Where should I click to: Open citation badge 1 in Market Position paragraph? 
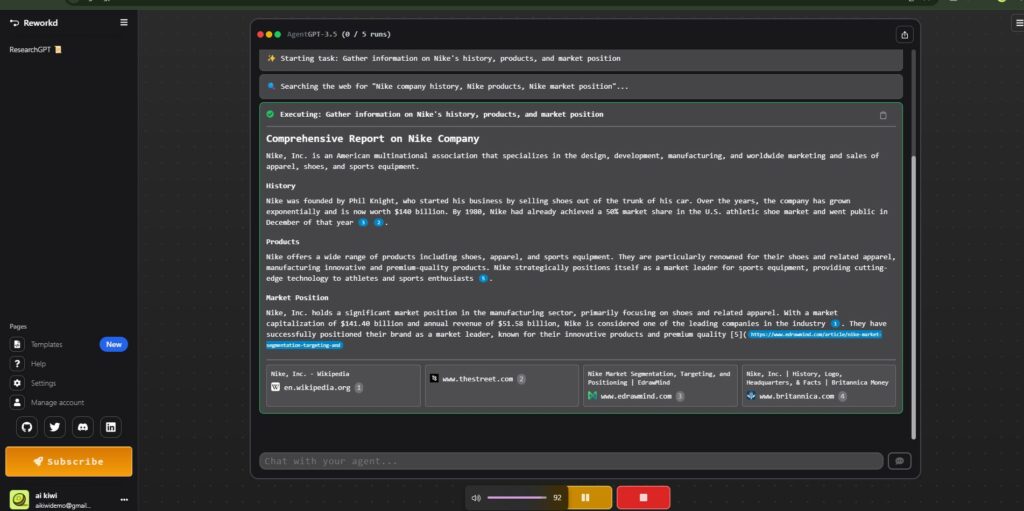point(835,323)
